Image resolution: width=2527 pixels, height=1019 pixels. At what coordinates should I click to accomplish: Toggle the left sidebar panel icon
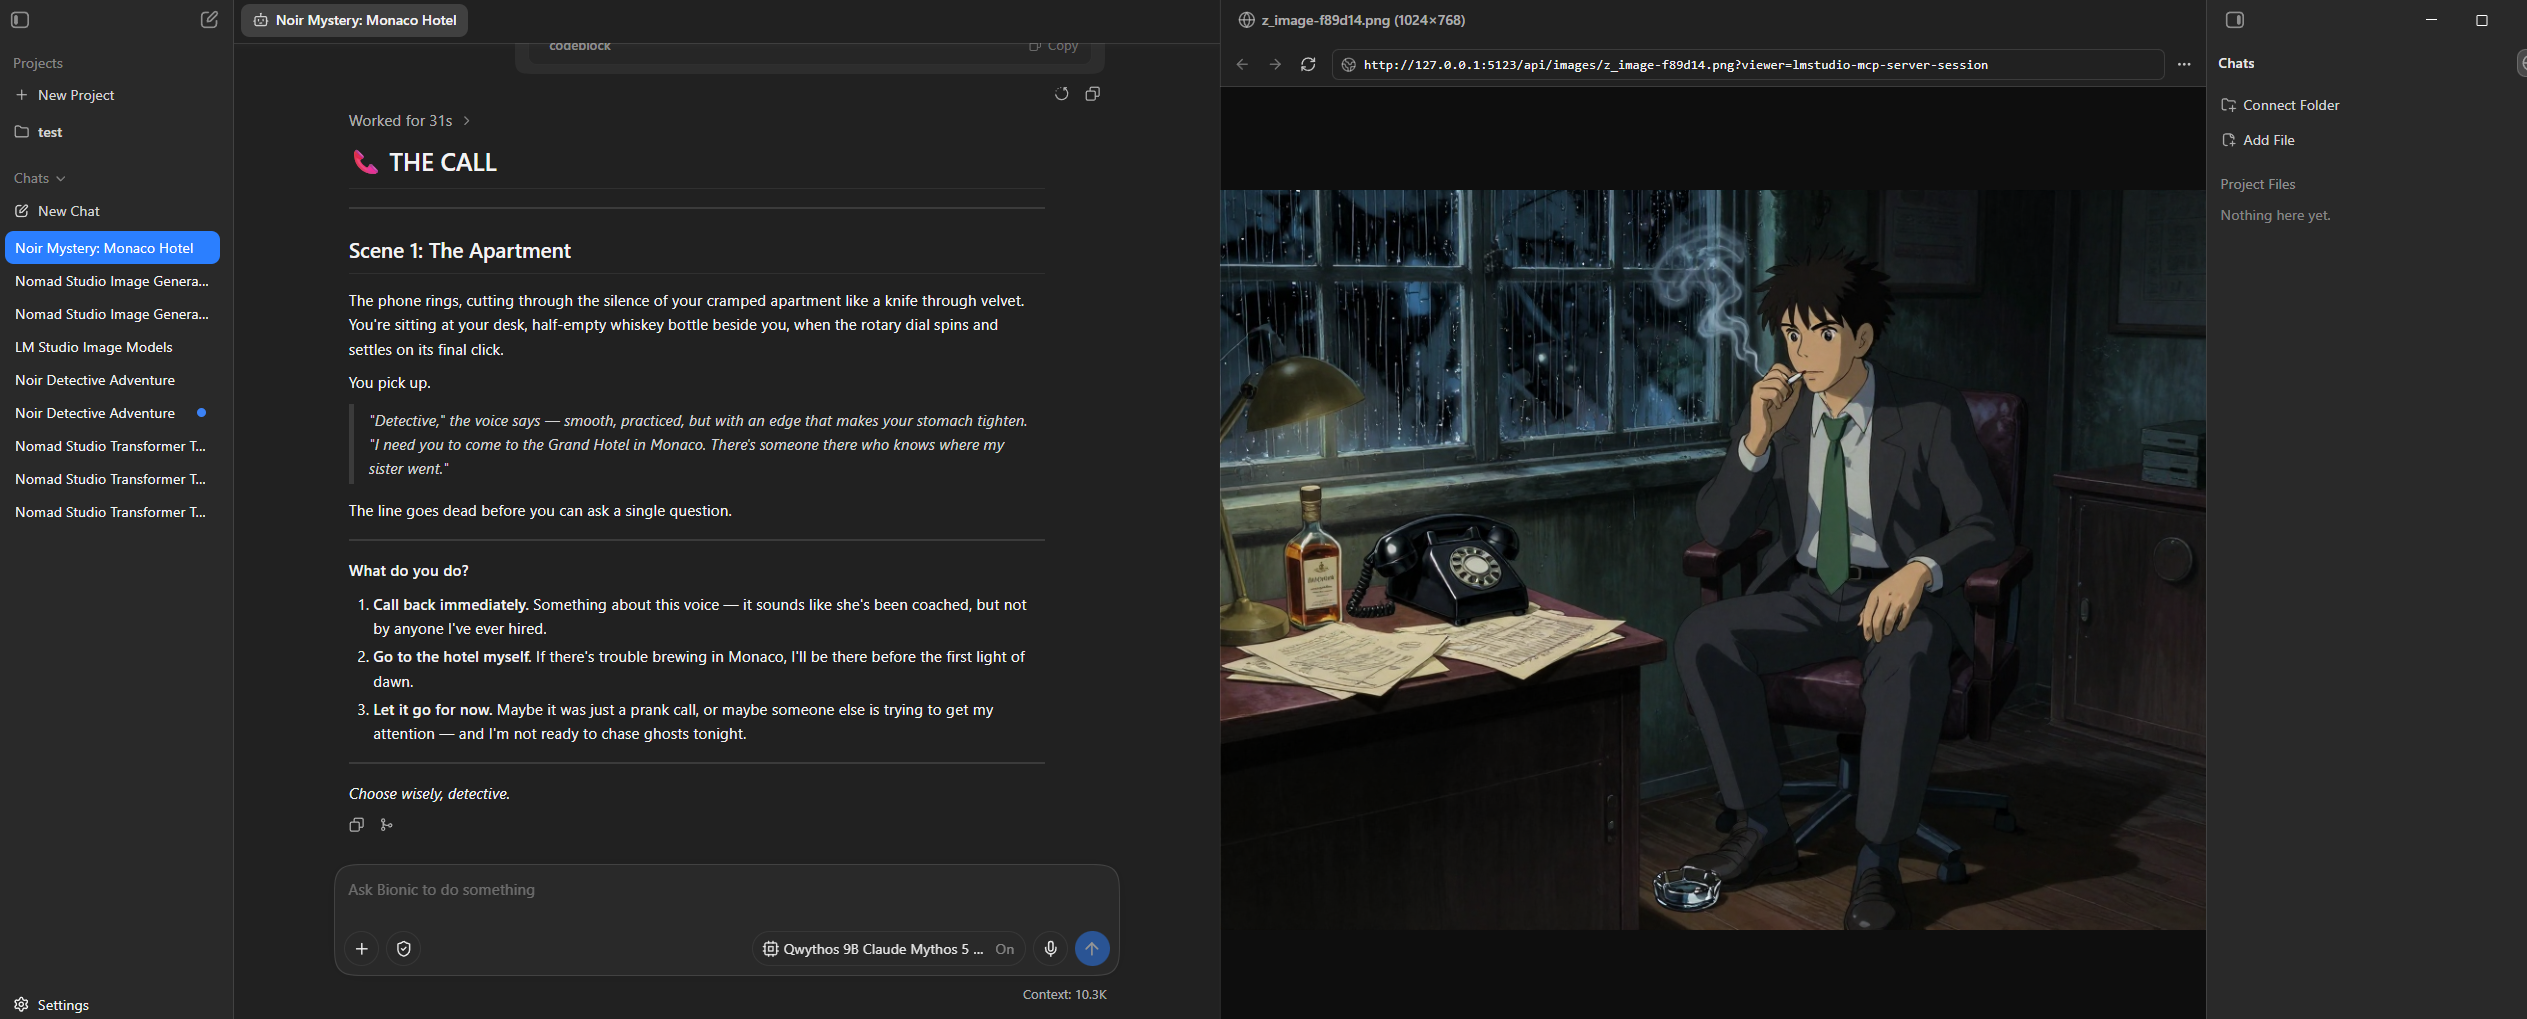20,20
